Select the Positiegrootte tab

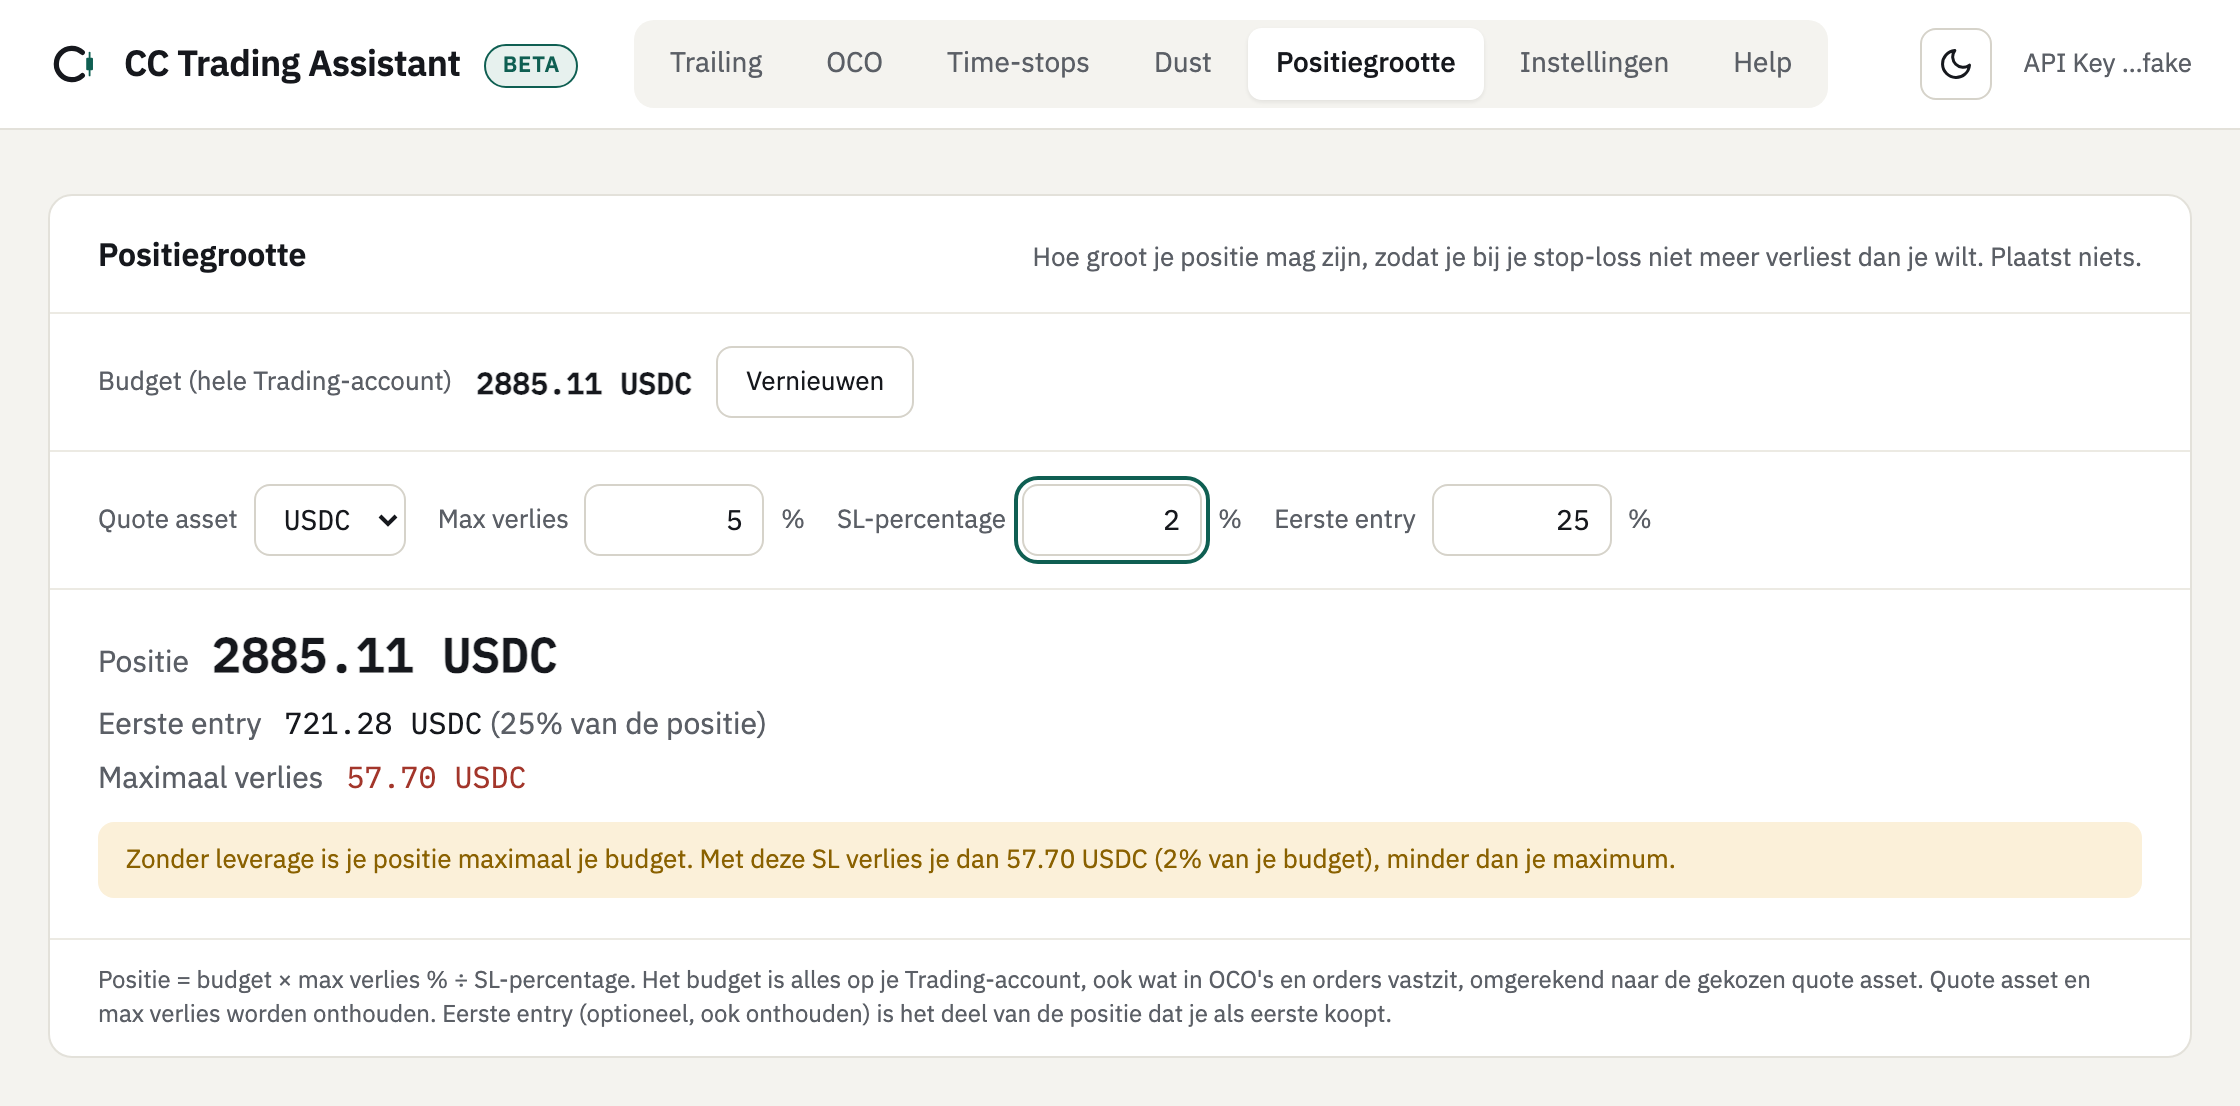coord(1365,63)
